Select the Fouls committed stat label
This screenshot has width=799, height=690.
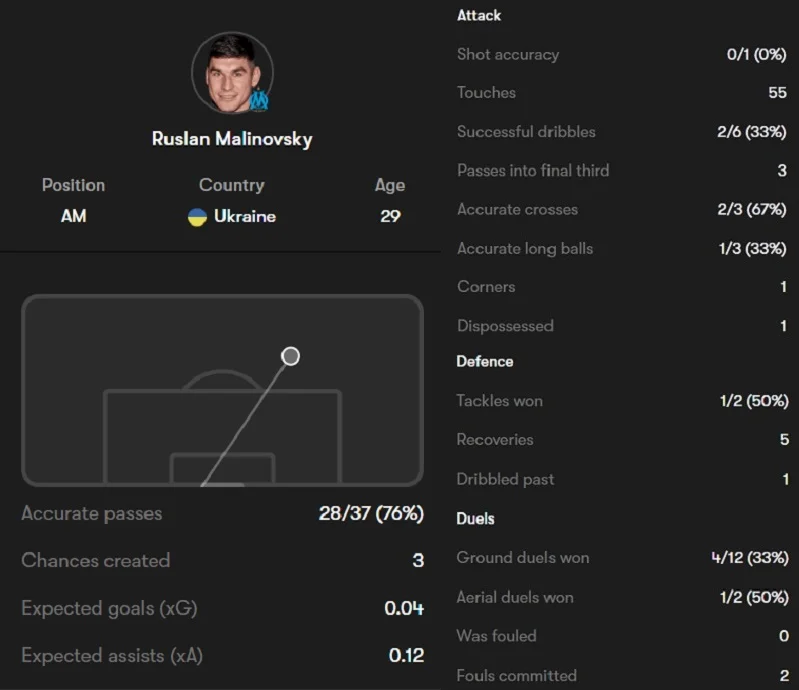[517, 675]
